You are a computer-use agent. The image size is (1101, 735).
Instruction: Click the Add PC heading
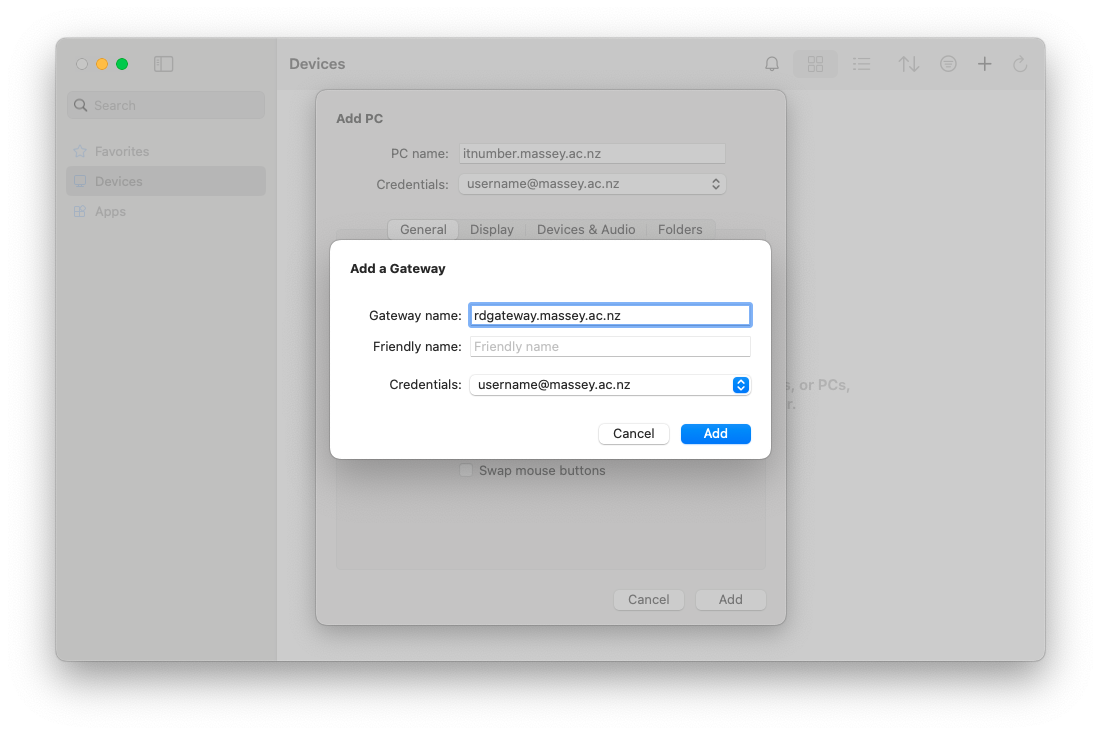360,119
